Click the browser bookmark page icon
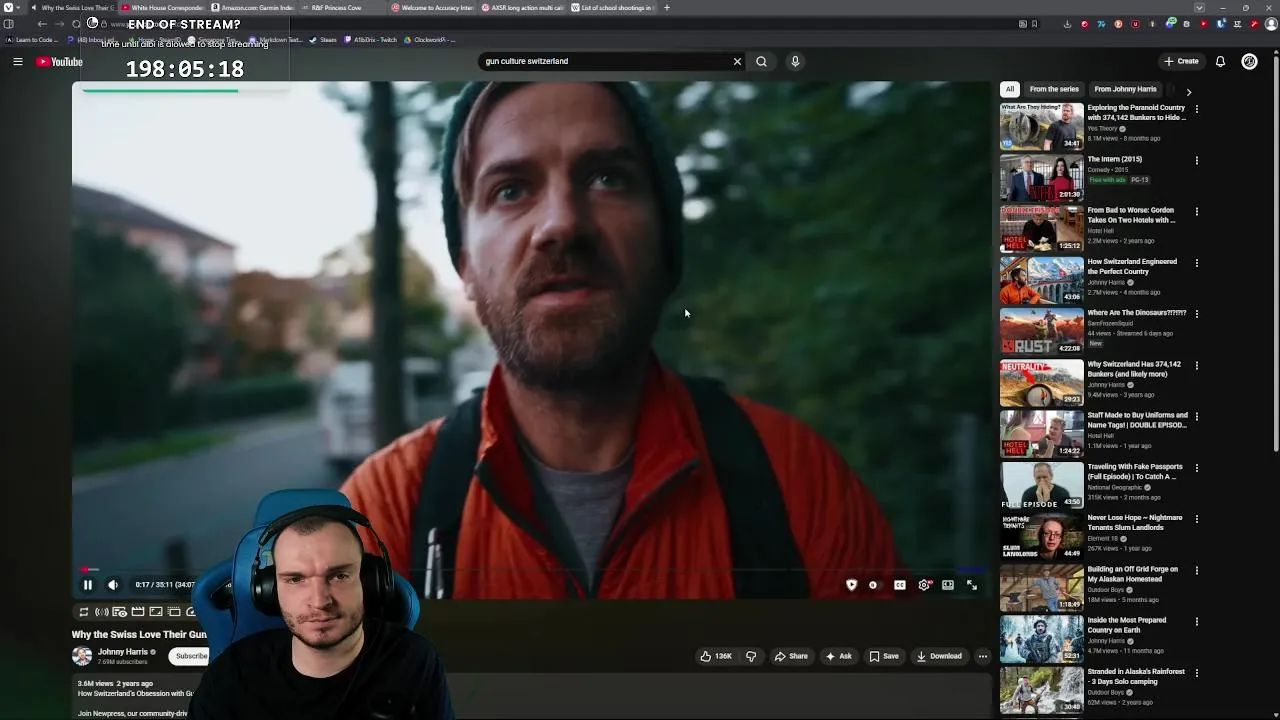Image resolution: width=1280 pixels, height=720 pixels. [x=1034, y=24]
